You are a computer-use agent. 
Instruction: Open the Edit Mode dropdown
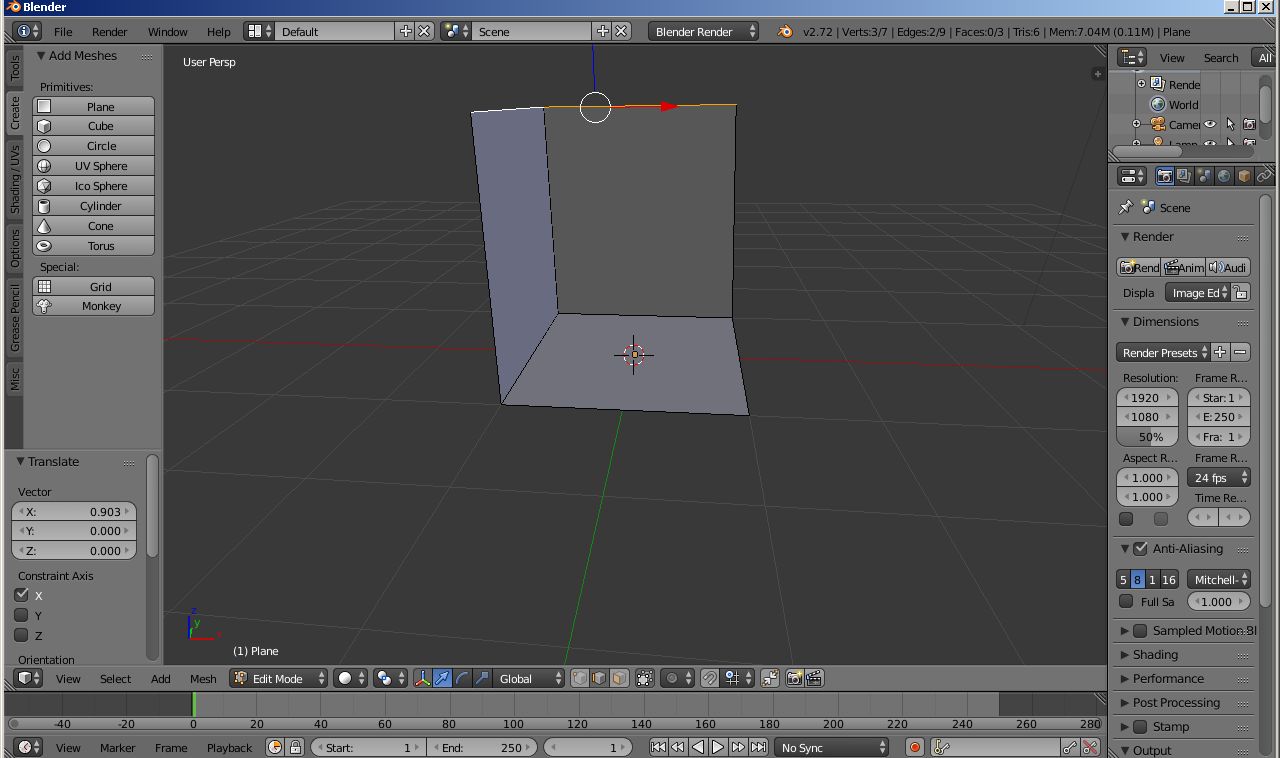pyautogui.click(x=278, y=678)
